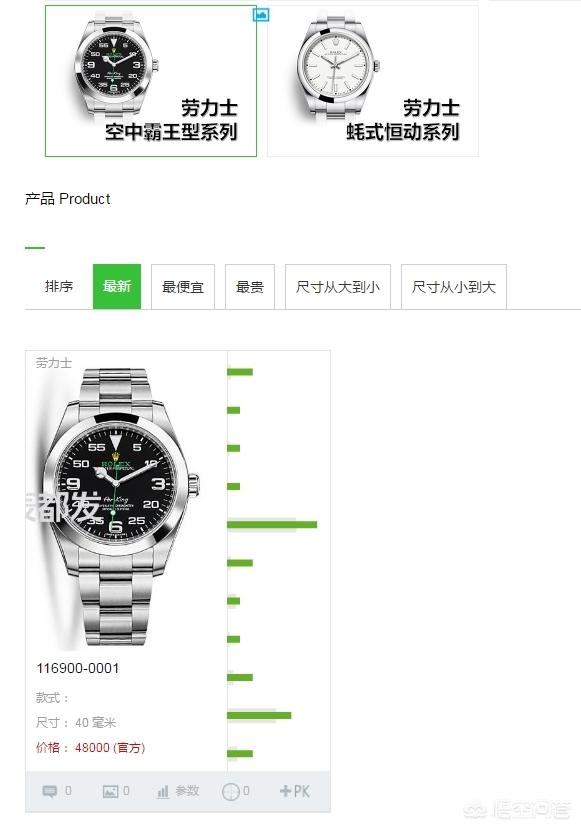
Task: Click the blue image badge on the Air-King card
Action: point(261,15)
